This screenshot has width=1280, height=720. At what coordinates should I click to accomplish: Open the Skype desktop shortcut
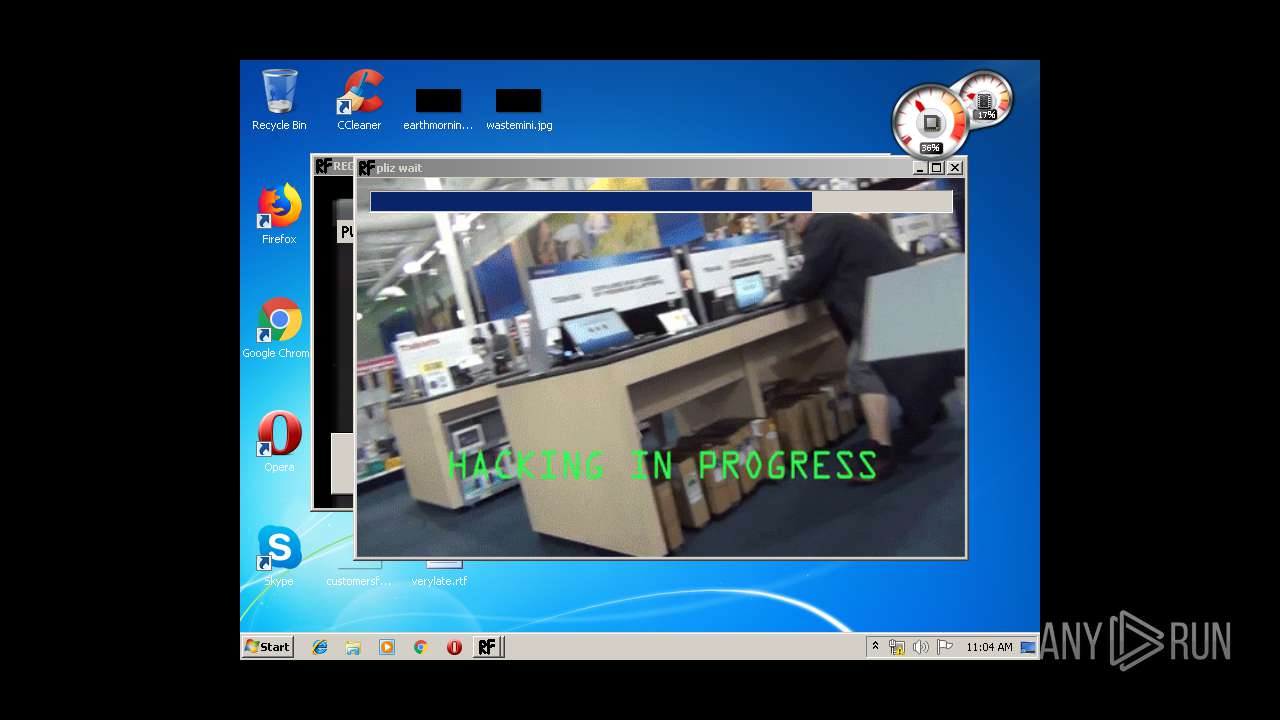click(279, 556)
